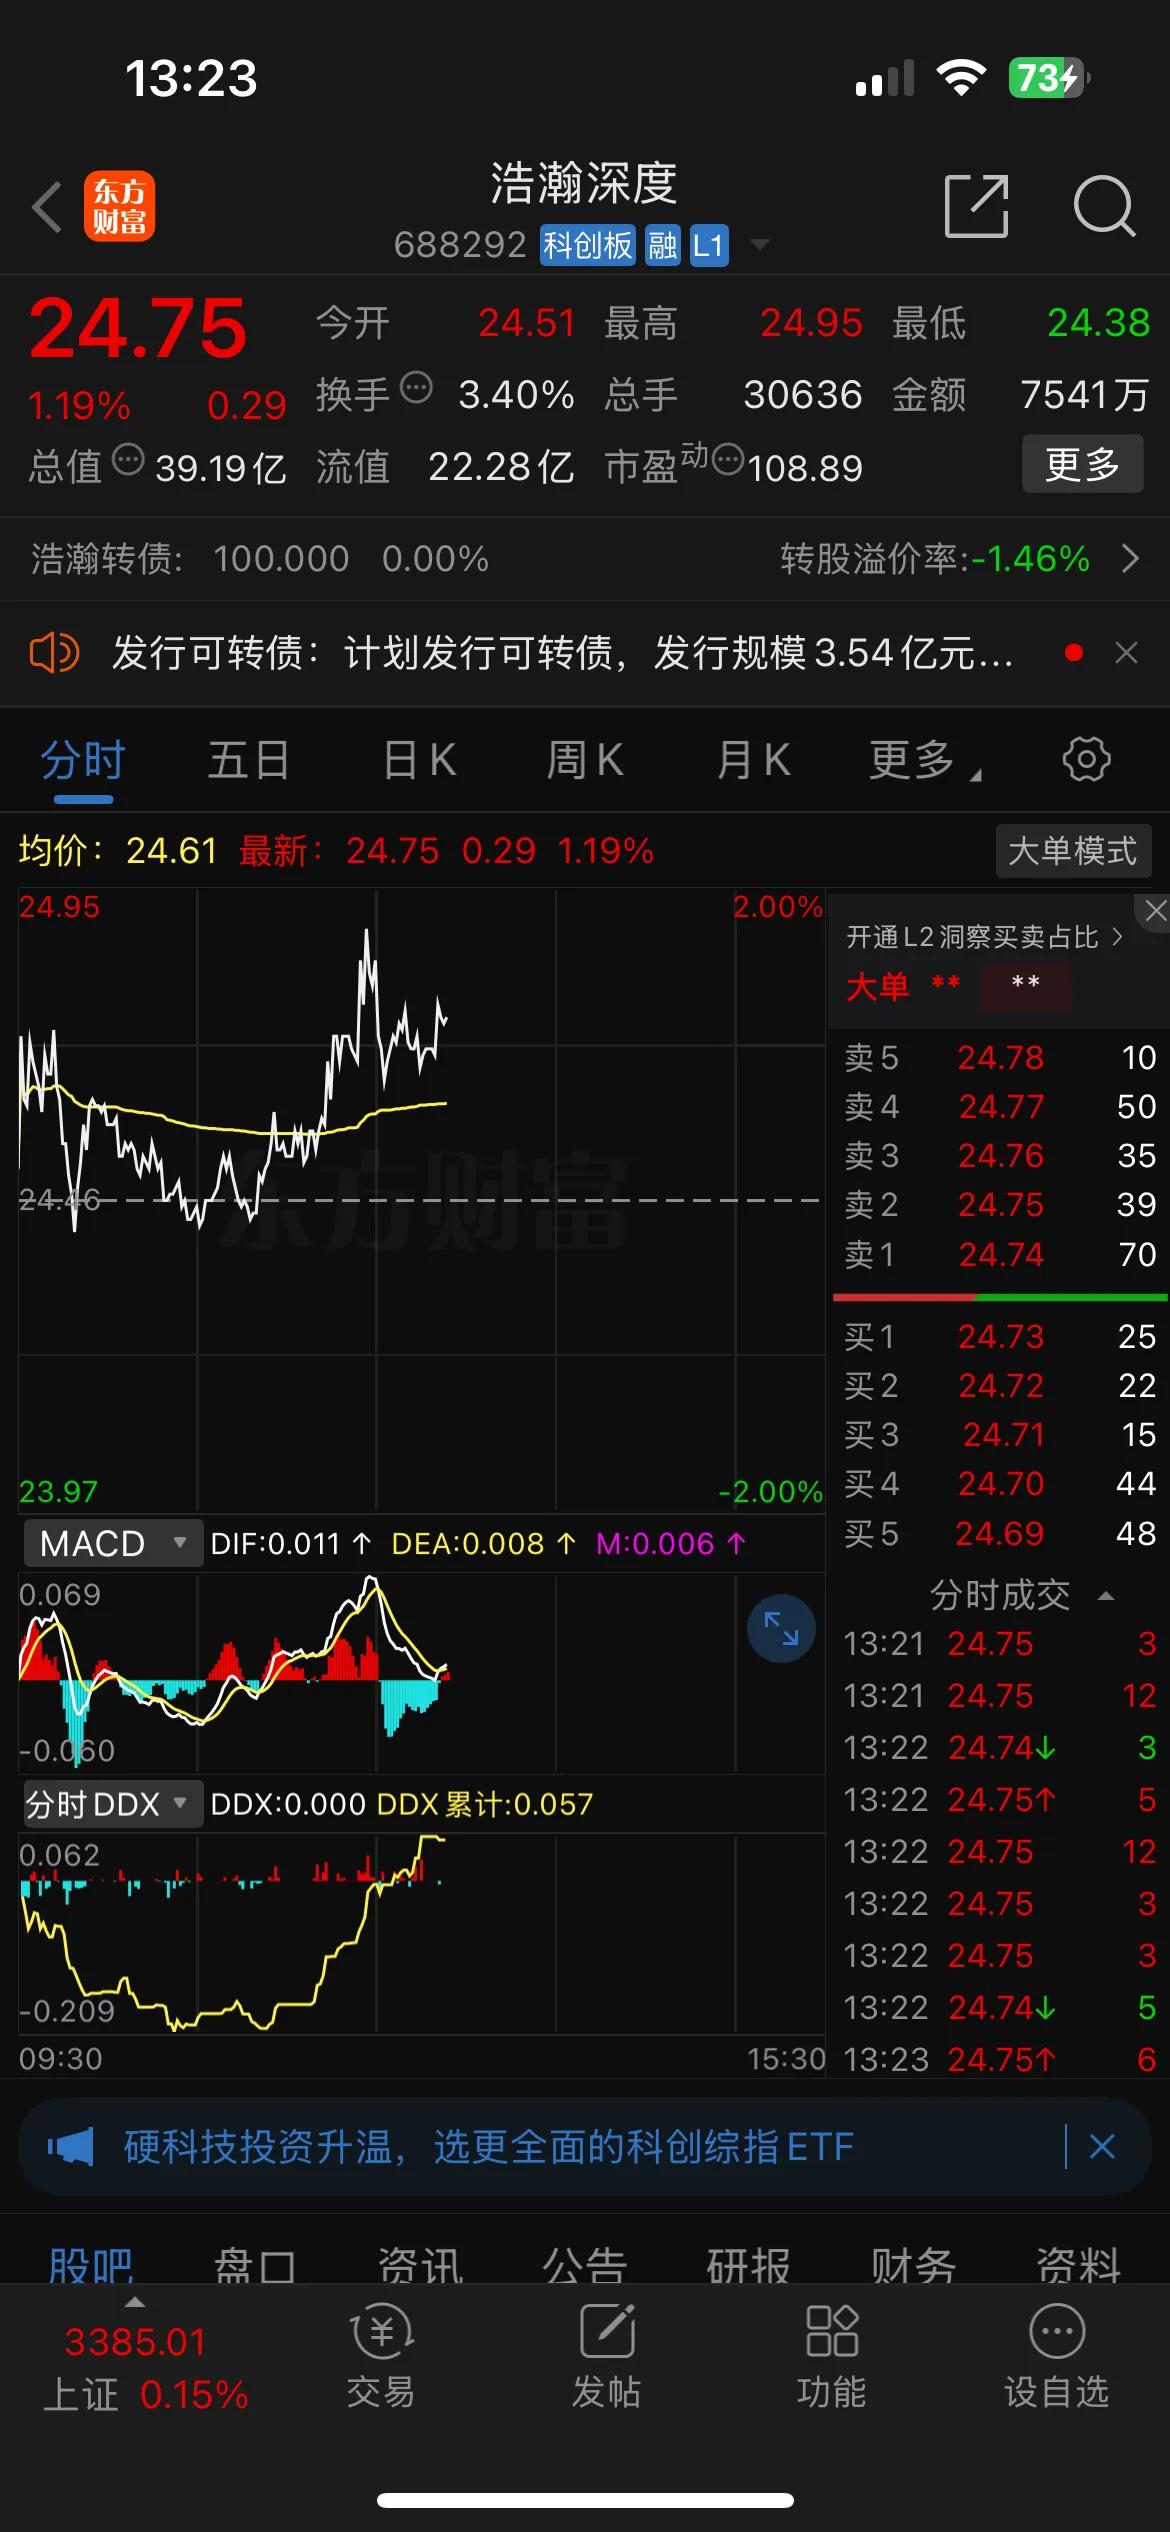Open the 分时DDX indicator dropdown
This screenshot has height=2532, width=1170.
(x=113, y=1803)
